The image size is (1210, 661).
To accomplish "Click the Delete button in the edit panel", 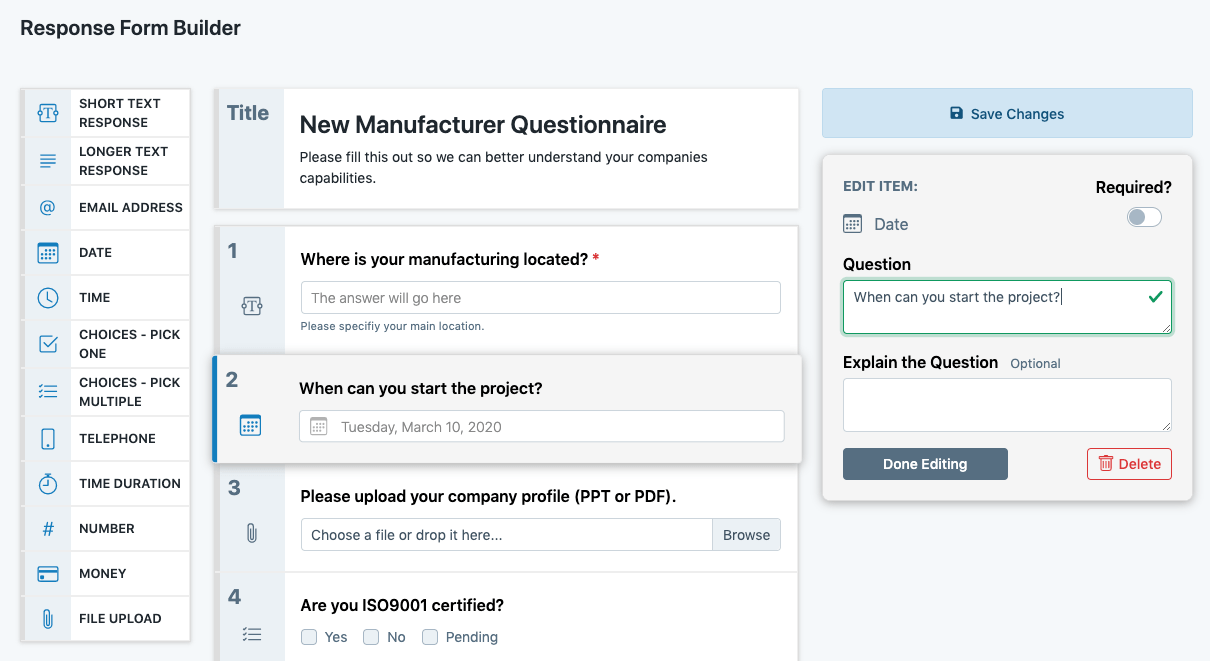I will pyautogui.click(x=1129, y=464).
